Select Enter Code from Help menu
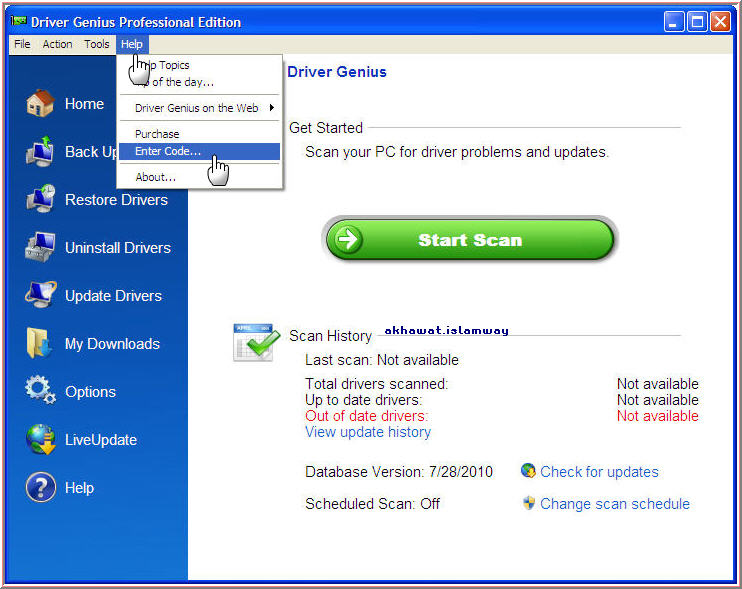The height and width of the screenshot is (589, 742). click(x=168, y=151)
